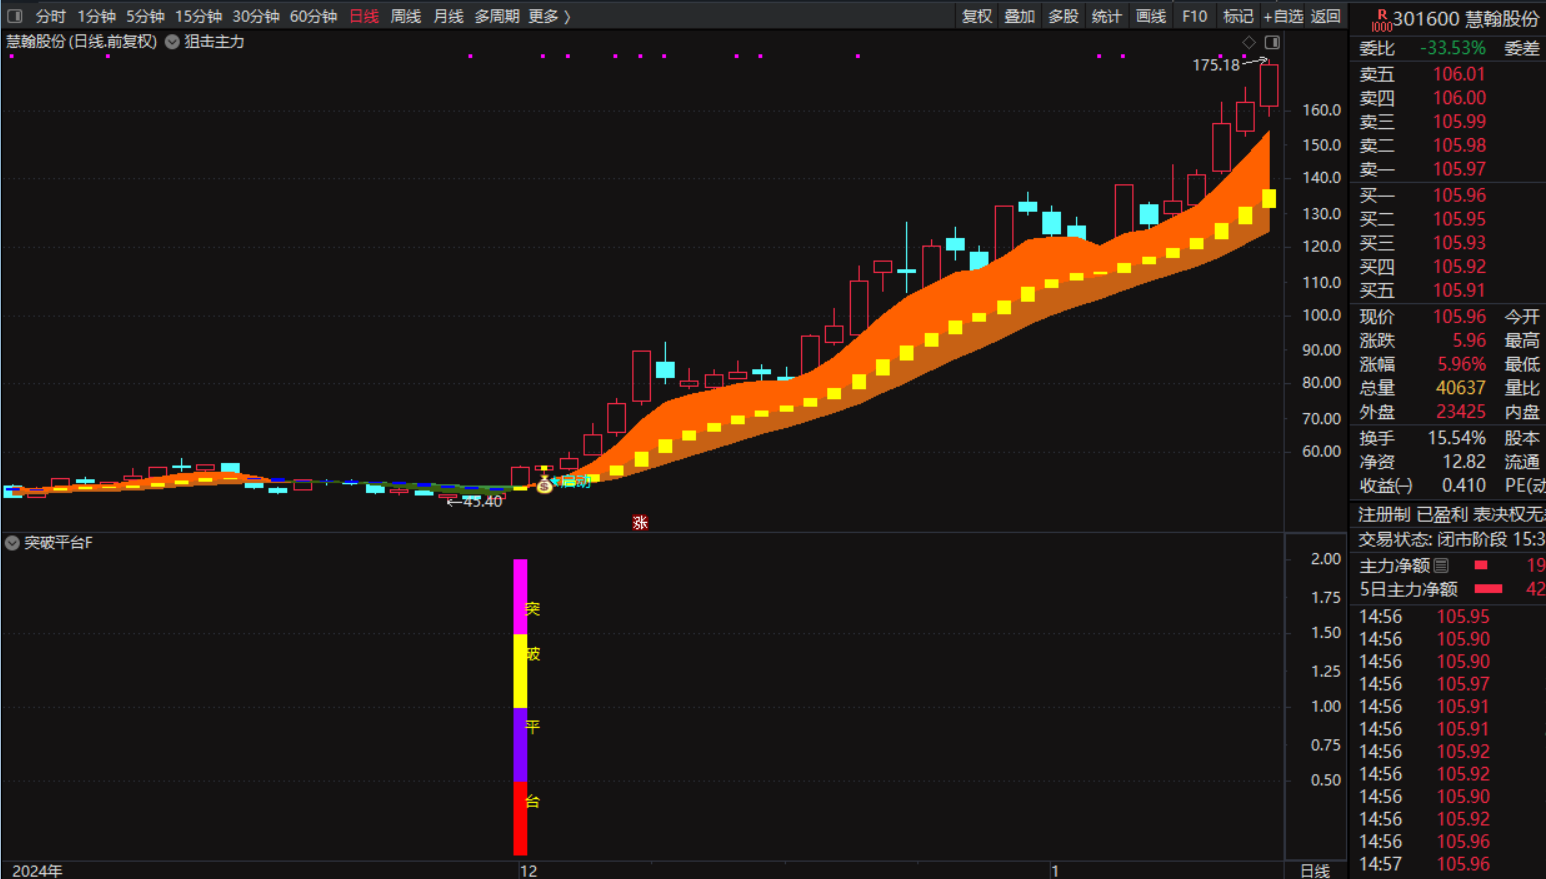Image resolution: width=1546 pixels, height=879 pixels.
Task: Toggle the left sidebar panel icon
Action: click(14, 16)
